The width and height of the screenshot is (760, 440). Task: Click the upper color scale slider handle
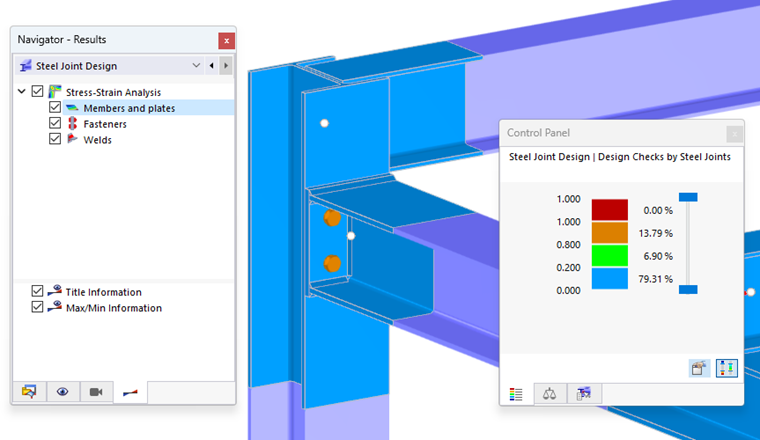coord(688,197)
